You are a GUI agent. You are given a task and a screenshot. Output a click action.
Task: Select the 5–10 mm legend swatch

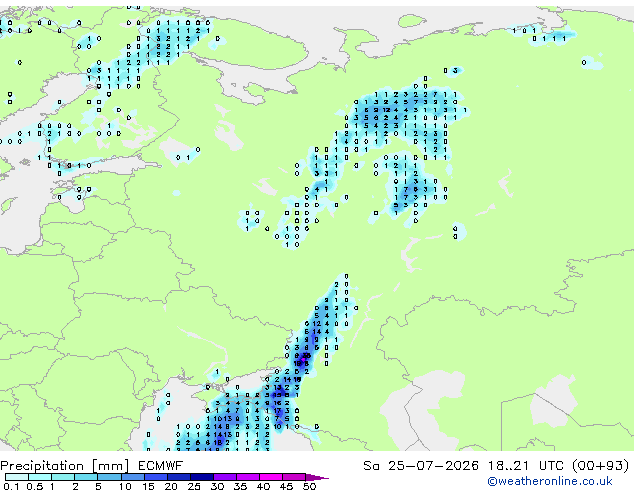click(109, 477)
